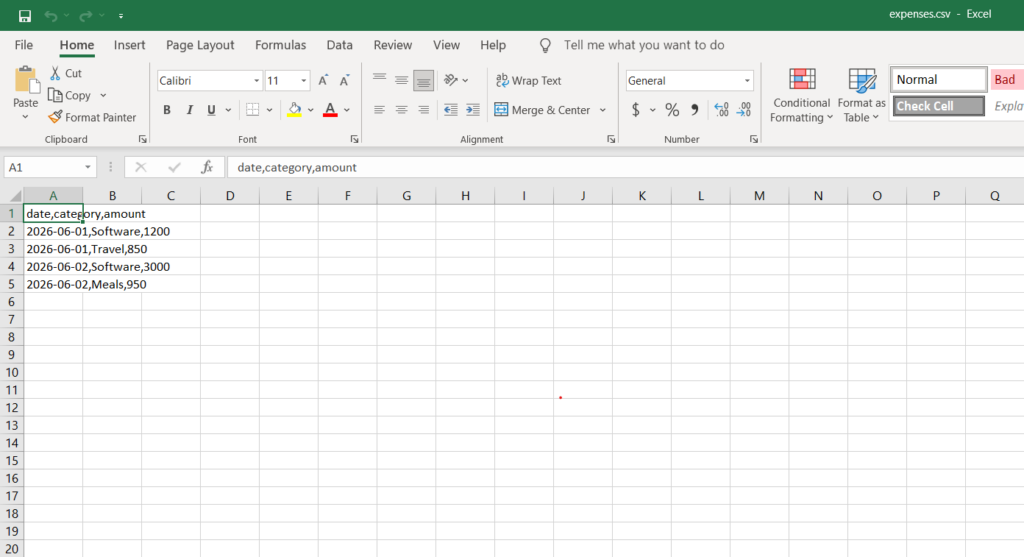Click the Increase Indent icon
The width and height of the screenshot is (1024, 557).
(473, 110)
